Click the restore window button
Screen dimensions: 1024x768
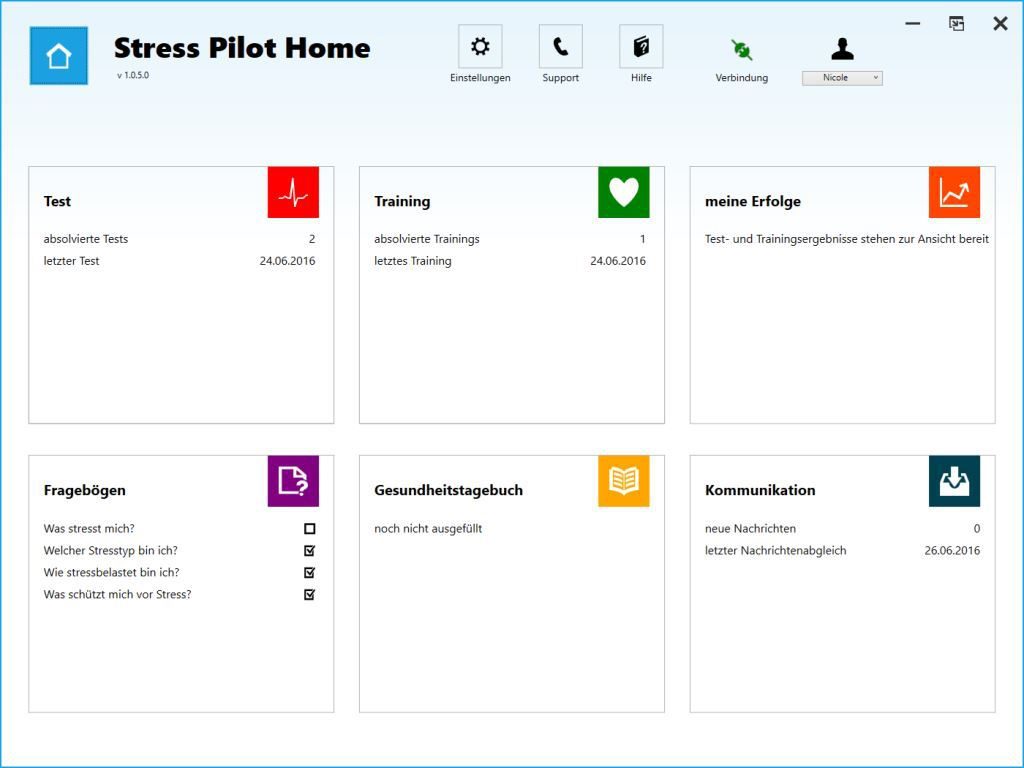click(957, 24)
